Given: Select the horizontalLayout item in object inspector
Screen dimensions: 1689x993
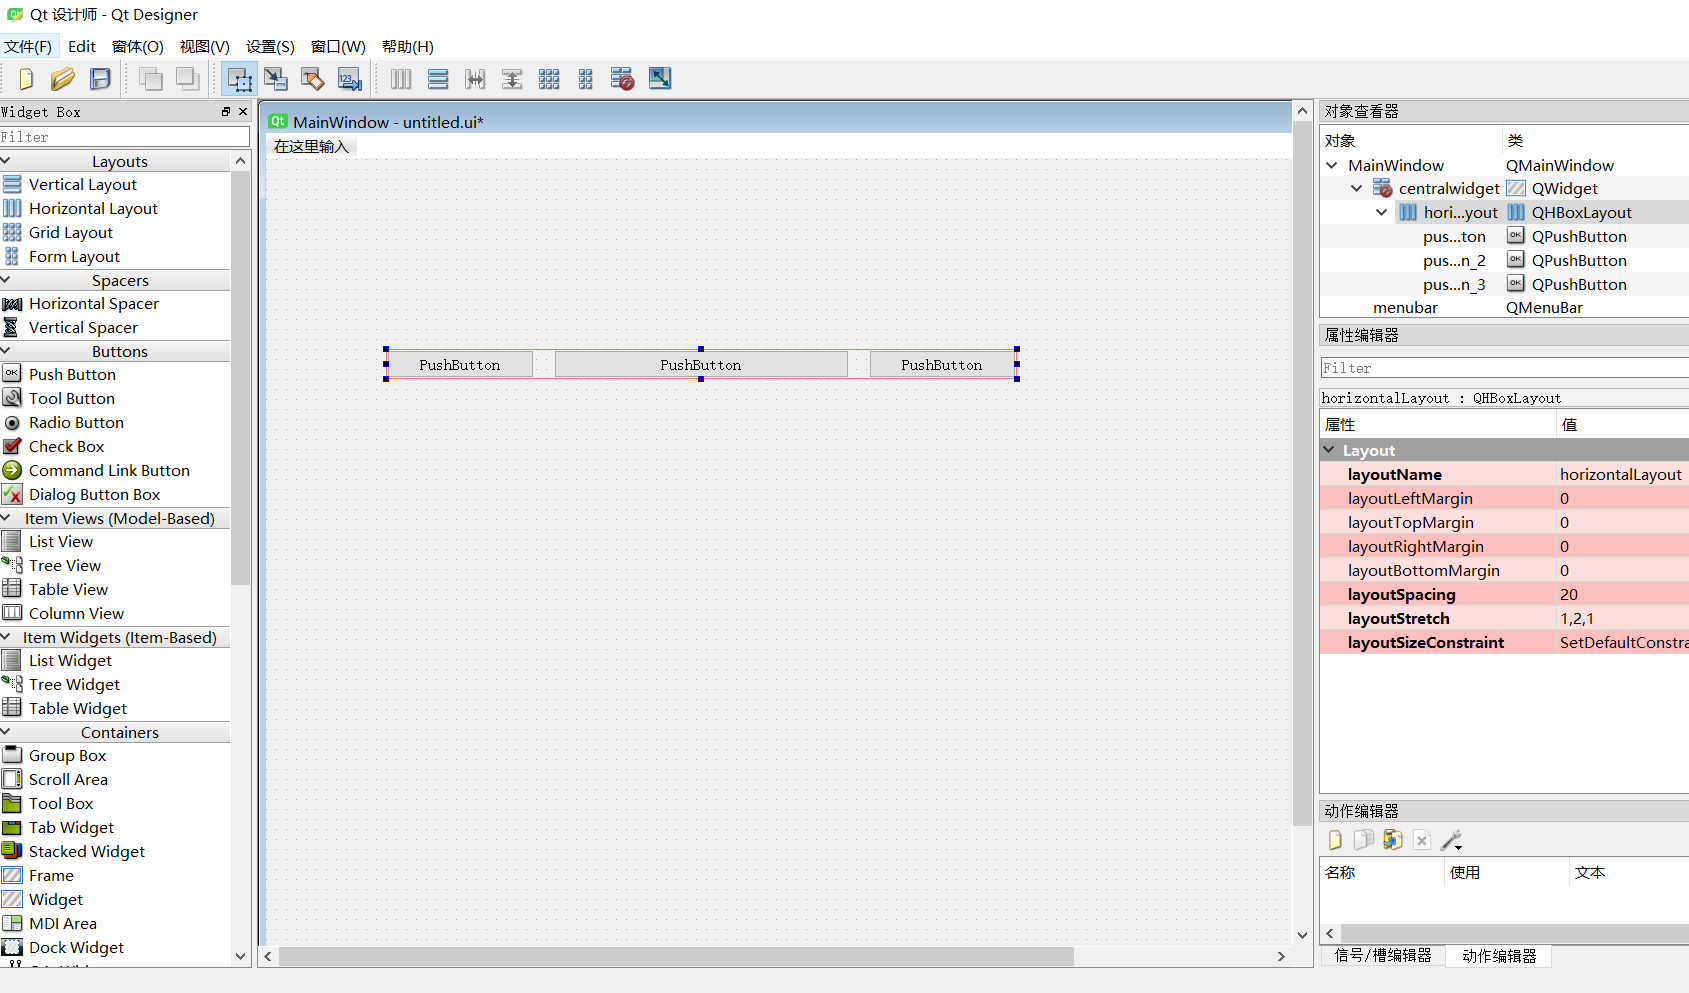Looking at the screenshot, I should pyautogui.click(x=1459, y=212).
